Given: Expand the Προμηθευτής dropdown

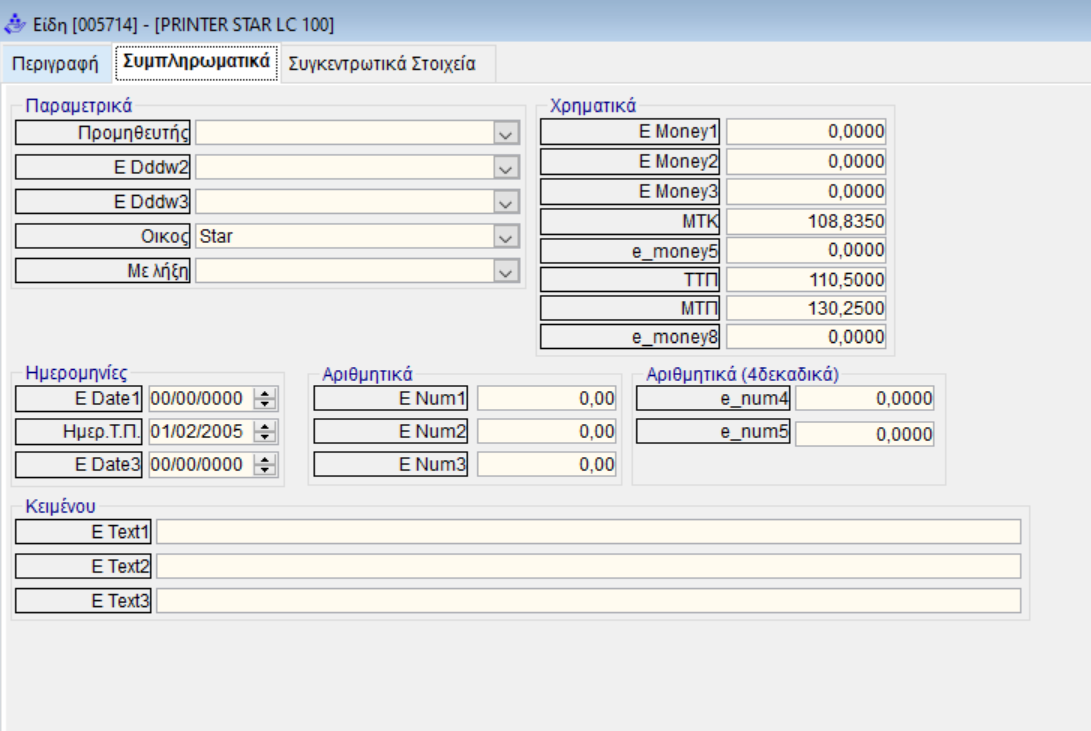Looking at the screenshot, I should coord(507,133).
